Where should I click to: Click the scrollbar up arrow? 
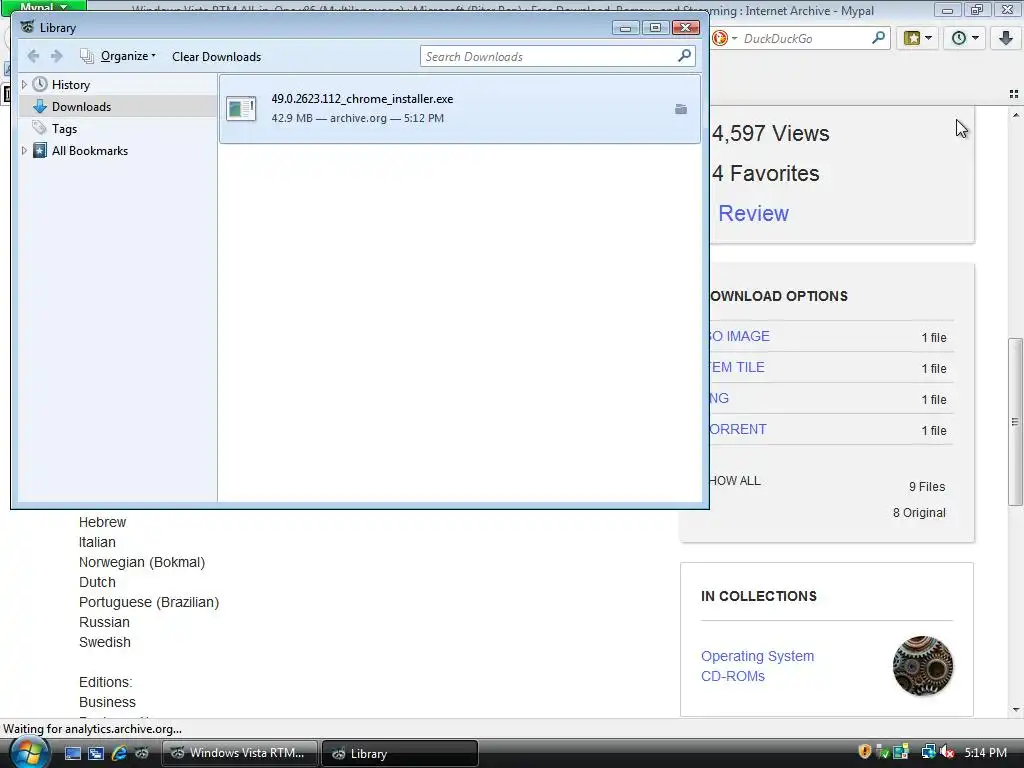pos(1015,115)
